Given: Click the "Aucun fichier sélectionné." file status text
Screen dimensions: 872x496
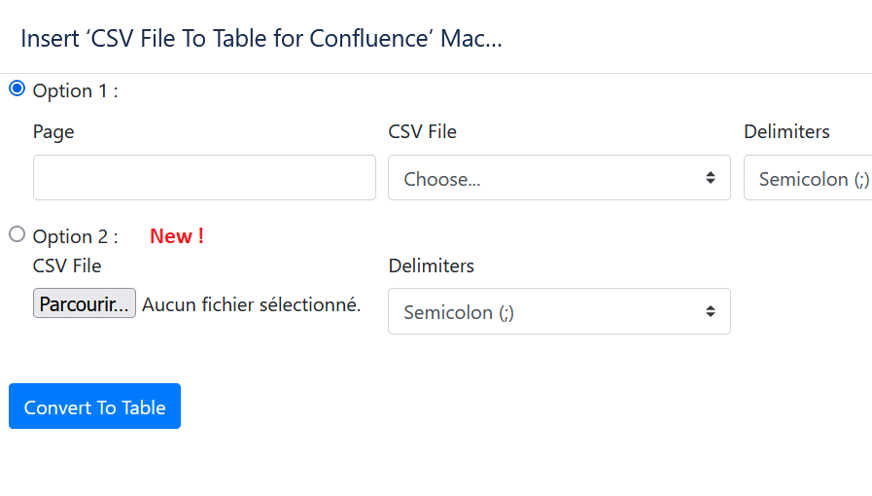Looking at the screenshot, I should (x=251, y=305).
